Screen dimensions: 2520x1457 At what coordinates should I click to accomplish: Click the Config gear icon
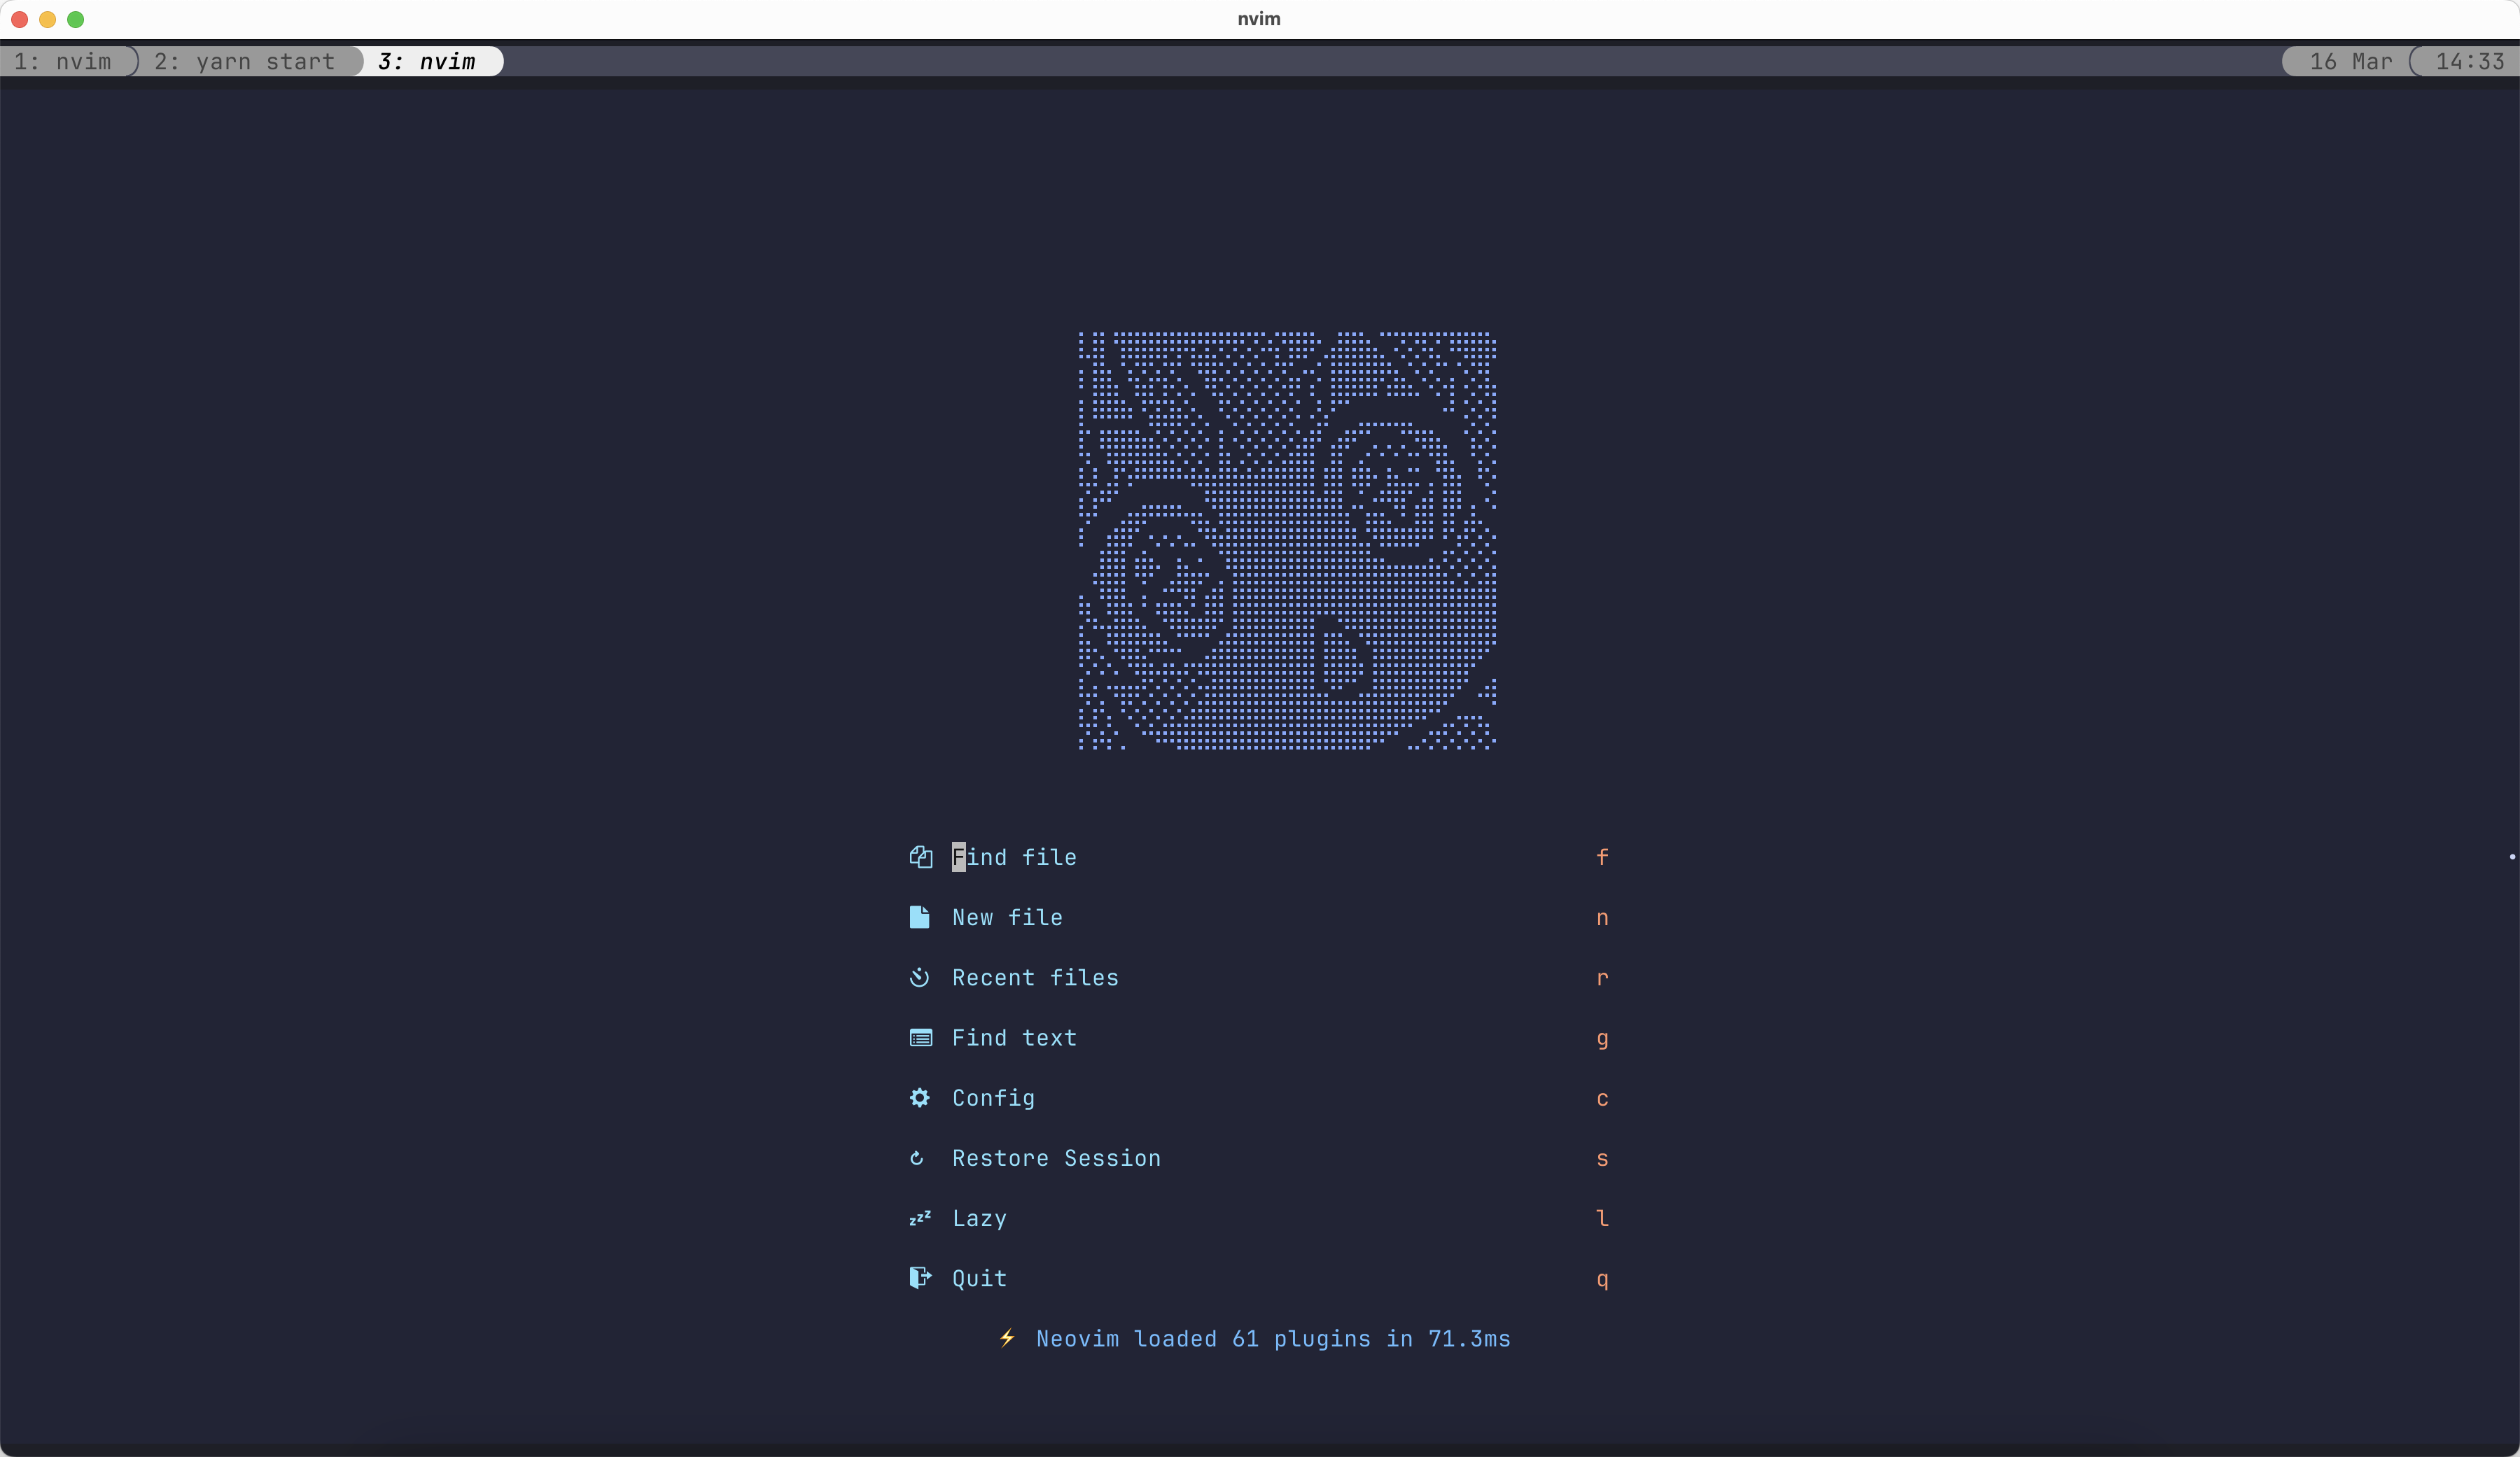coord(919,1097)
